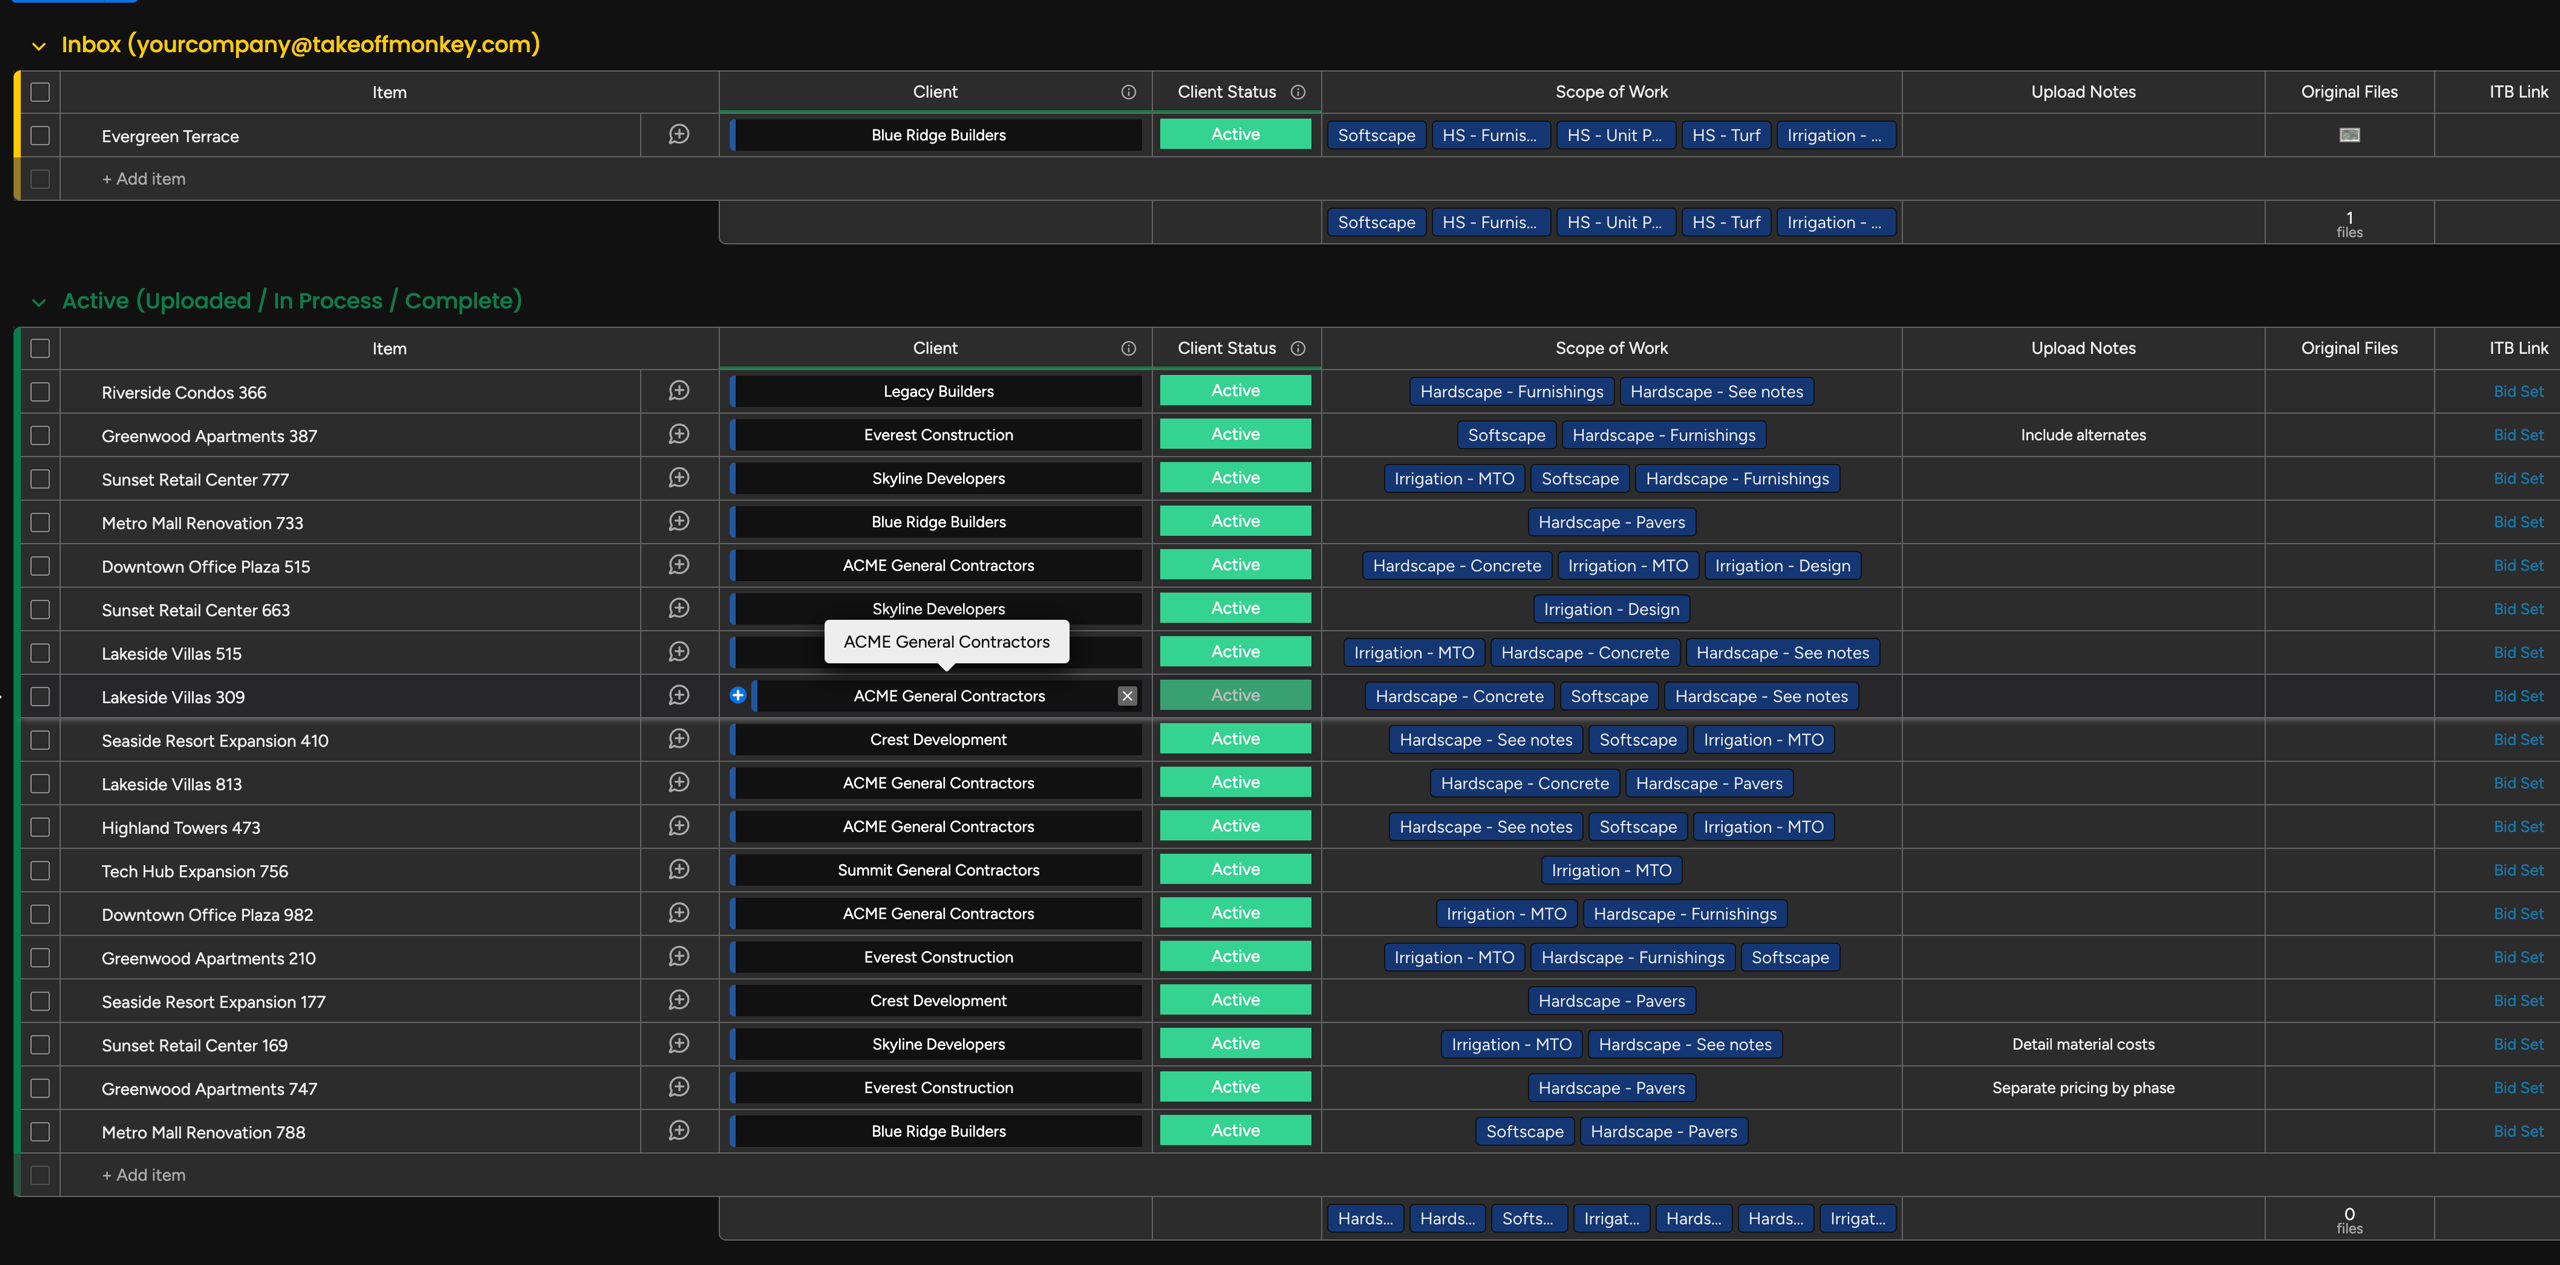Open updates for Highland Towers 473
The image size is (2560, 1265).
(679, 826)
